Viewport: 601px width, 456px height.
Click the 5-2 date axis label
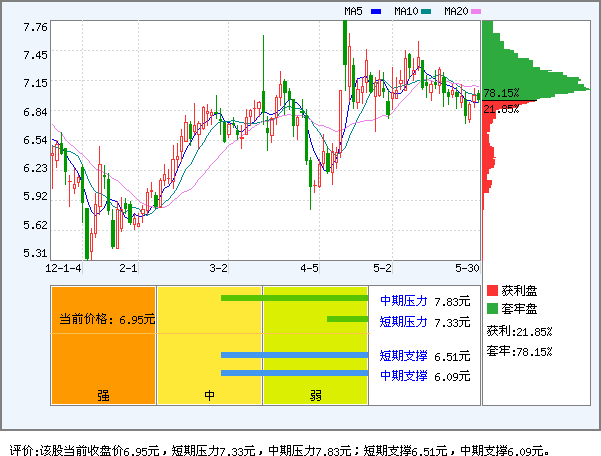(x=383, y=268)
